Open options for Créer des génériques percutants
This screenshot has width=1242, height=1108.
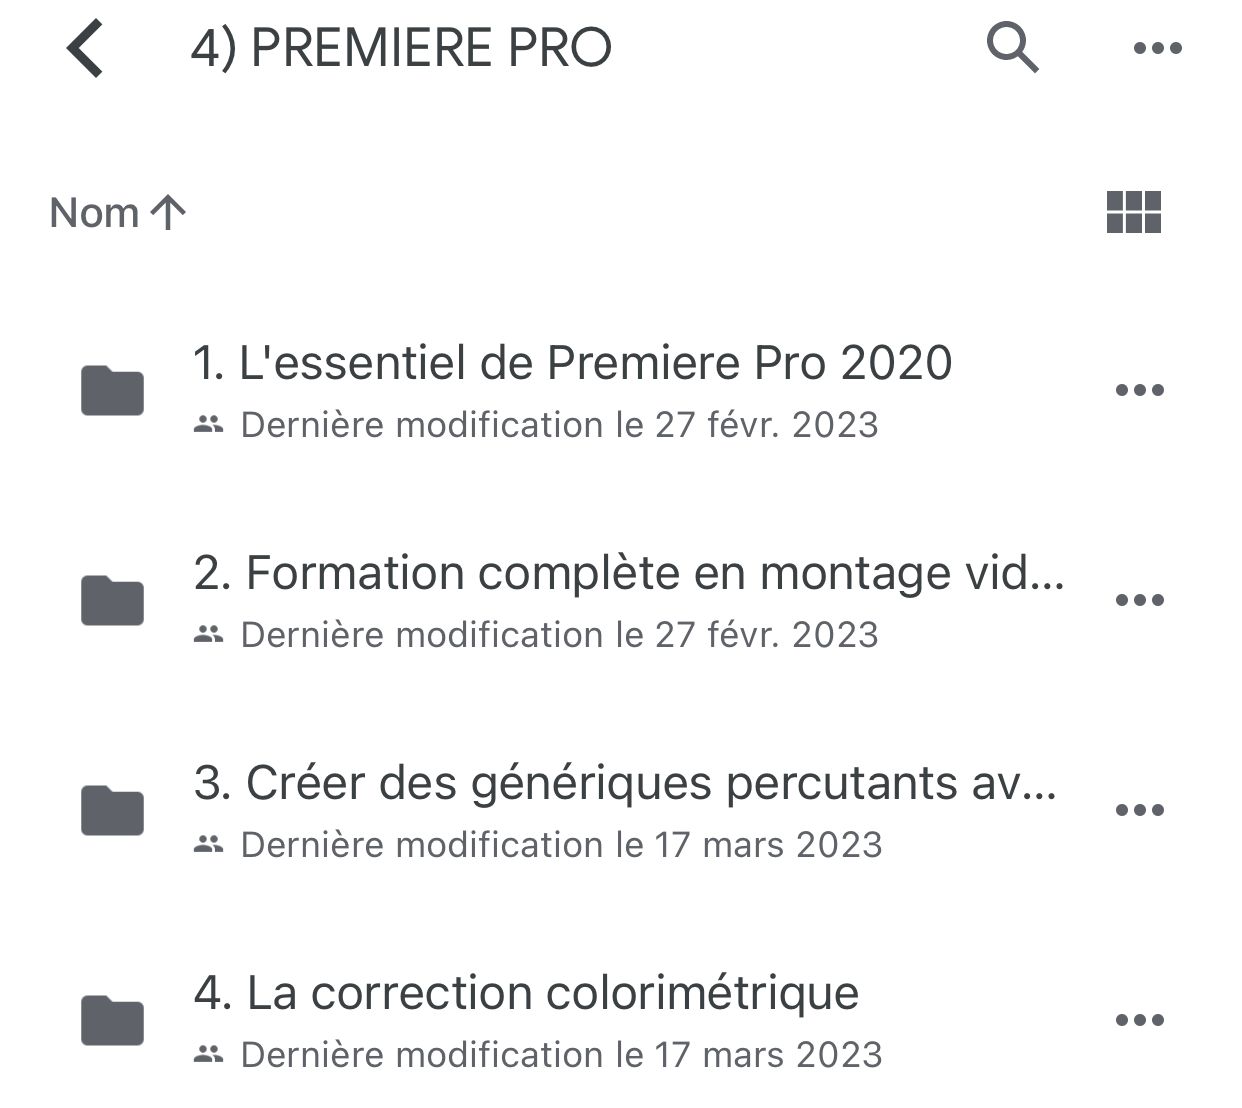coord(1140,810)
